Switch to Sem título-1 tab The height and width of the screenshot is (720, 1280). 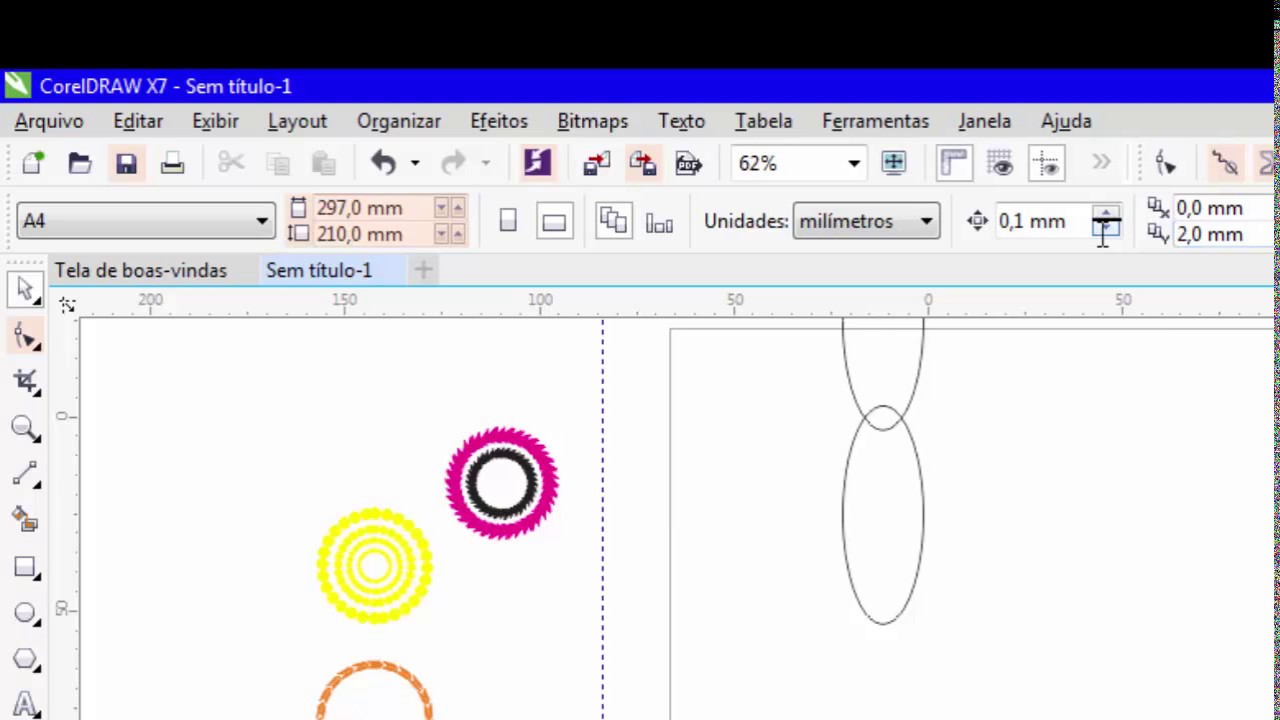pyautogui.click(x=319, y=270)
